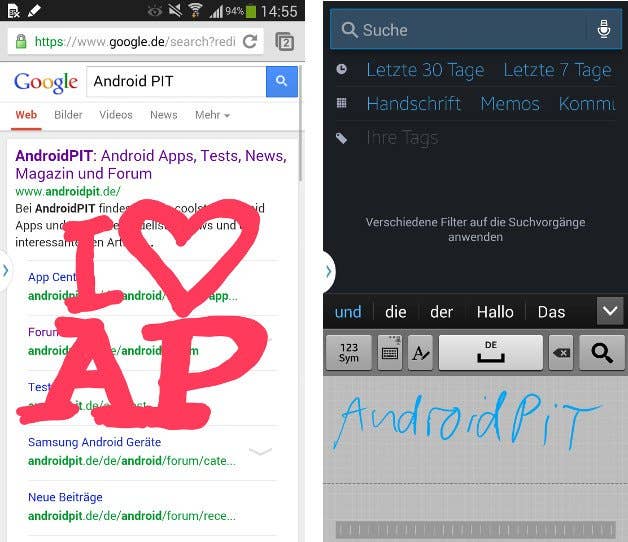Open the browser tabs counter showing 2

[284, 42]
